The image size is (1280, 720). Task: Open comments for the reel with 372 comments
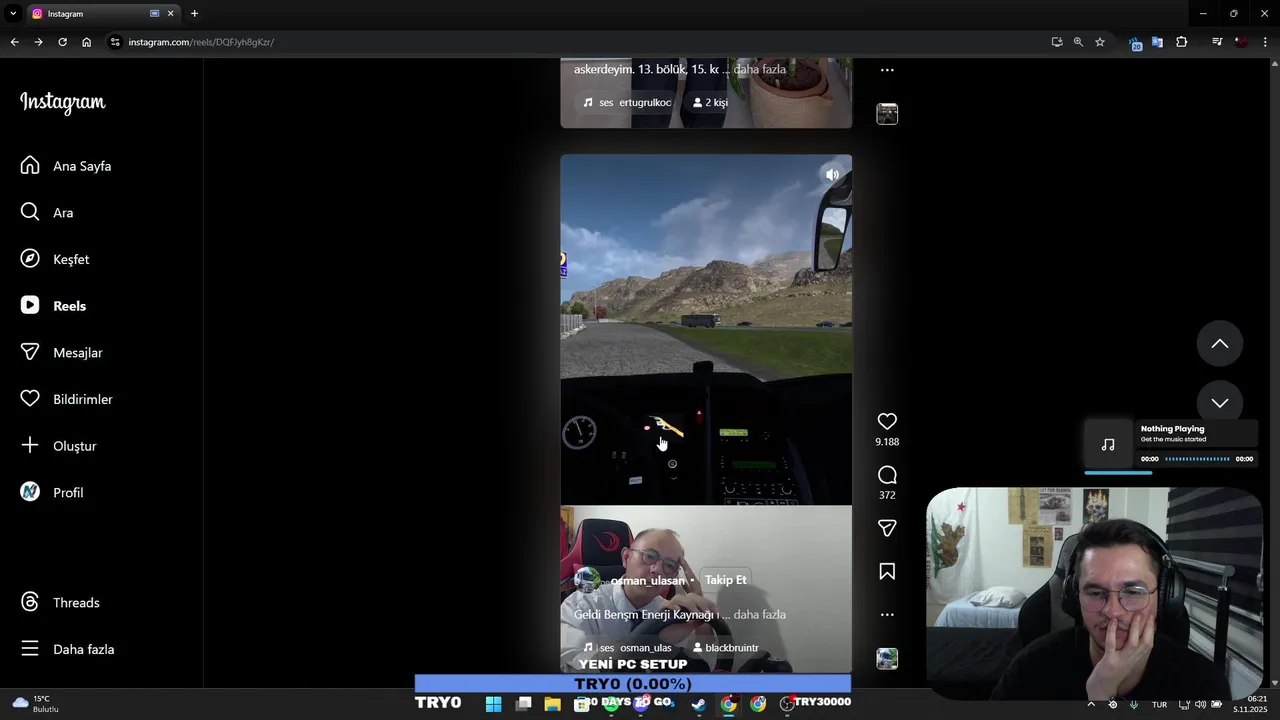coord(887,475)
